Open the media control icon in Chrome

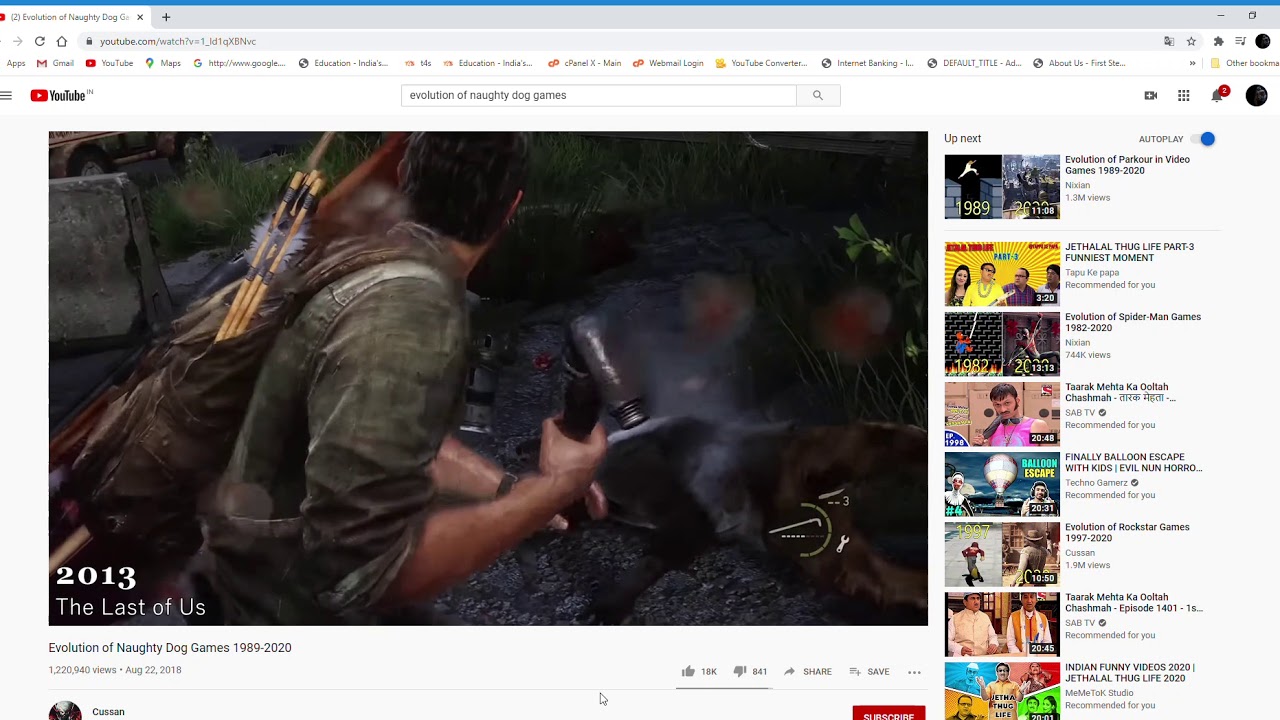coord(1240,41)
